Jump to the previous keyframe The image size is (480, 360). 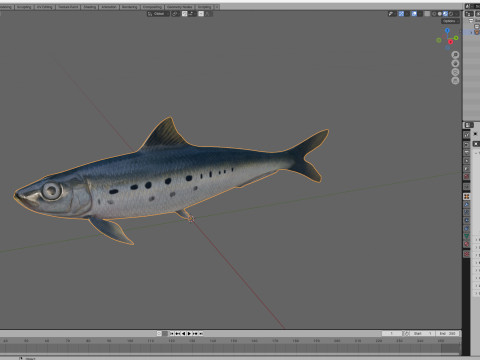(x=178, y=333)
